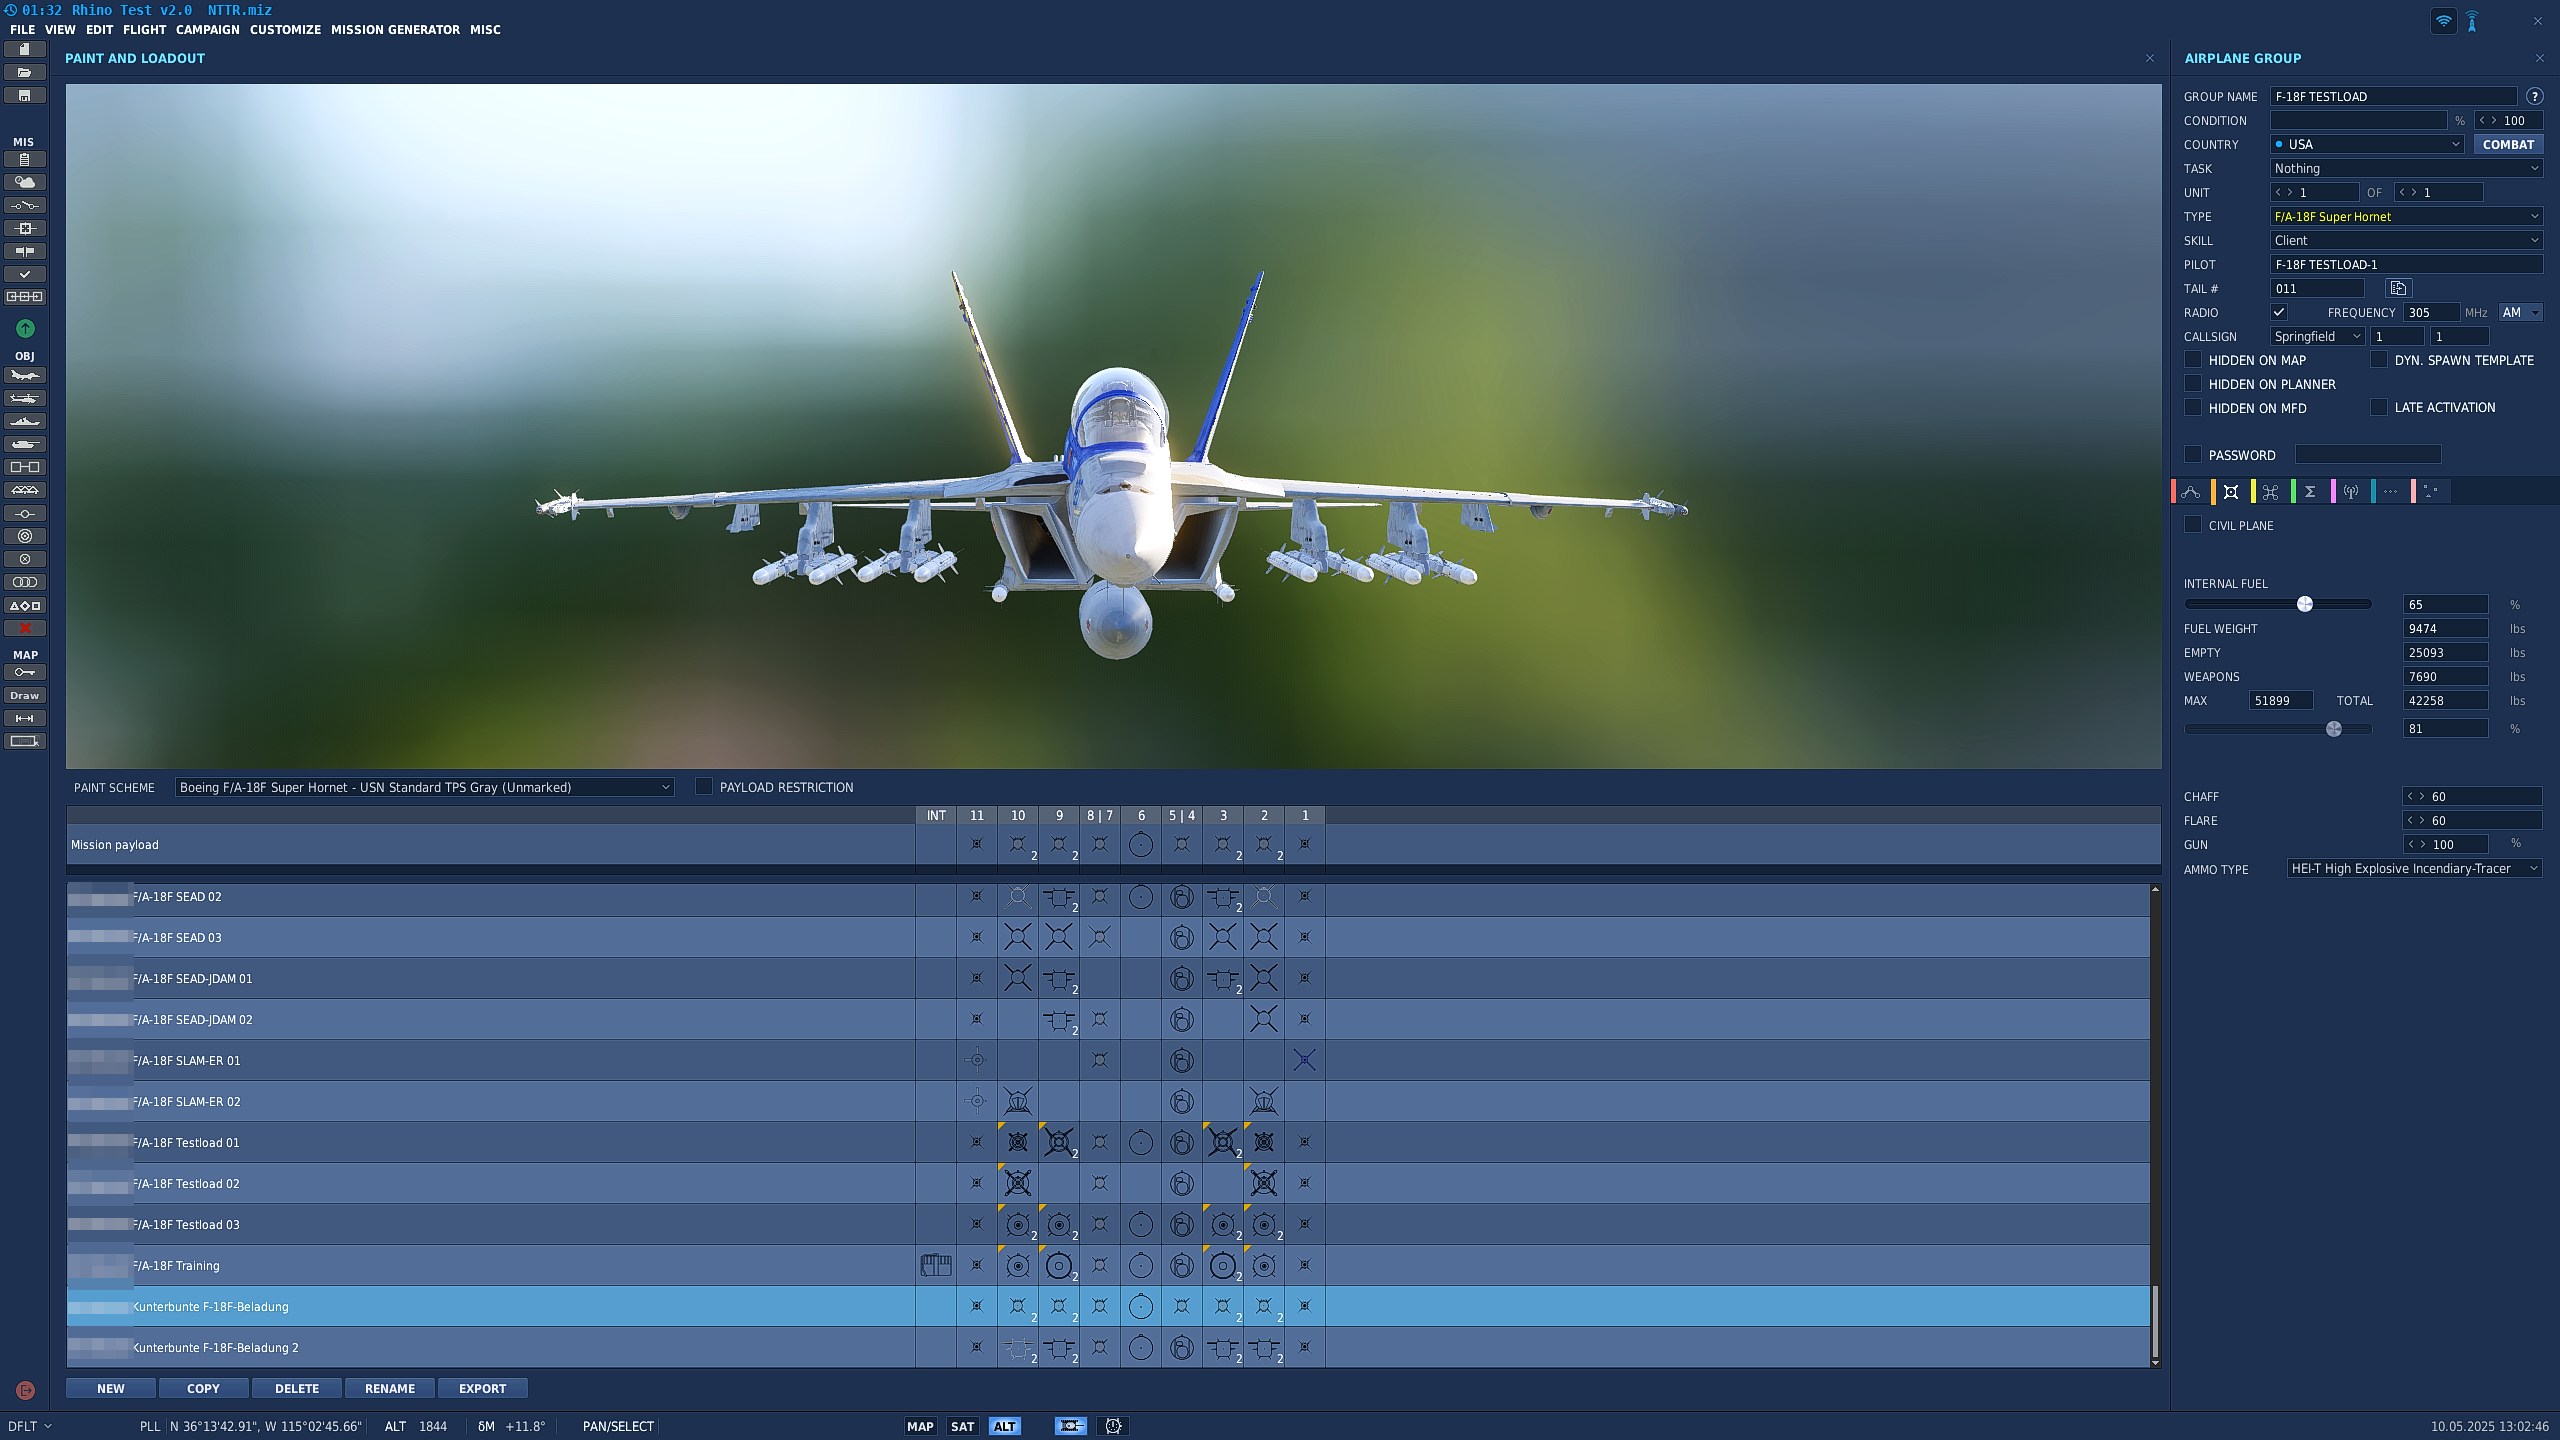The image size is (2560, 1440).
Task: Enable HIDDEN ON MAP checkbox
Action: click(2193, 359)
